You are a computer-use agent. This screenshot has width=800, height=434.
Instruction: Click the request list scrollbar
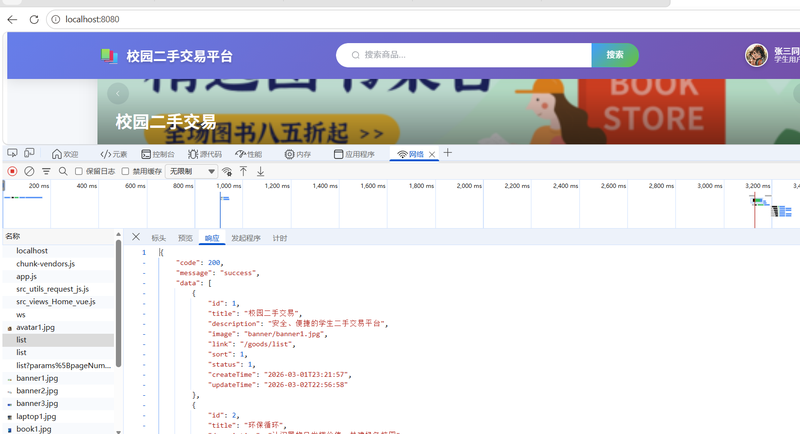point(118,303)
